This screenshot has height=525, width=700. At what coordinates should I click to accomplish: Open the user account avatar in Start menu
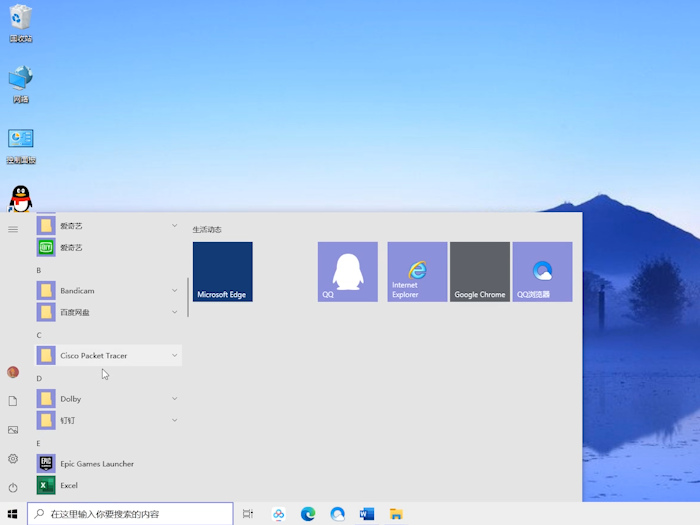coord(13,372)
